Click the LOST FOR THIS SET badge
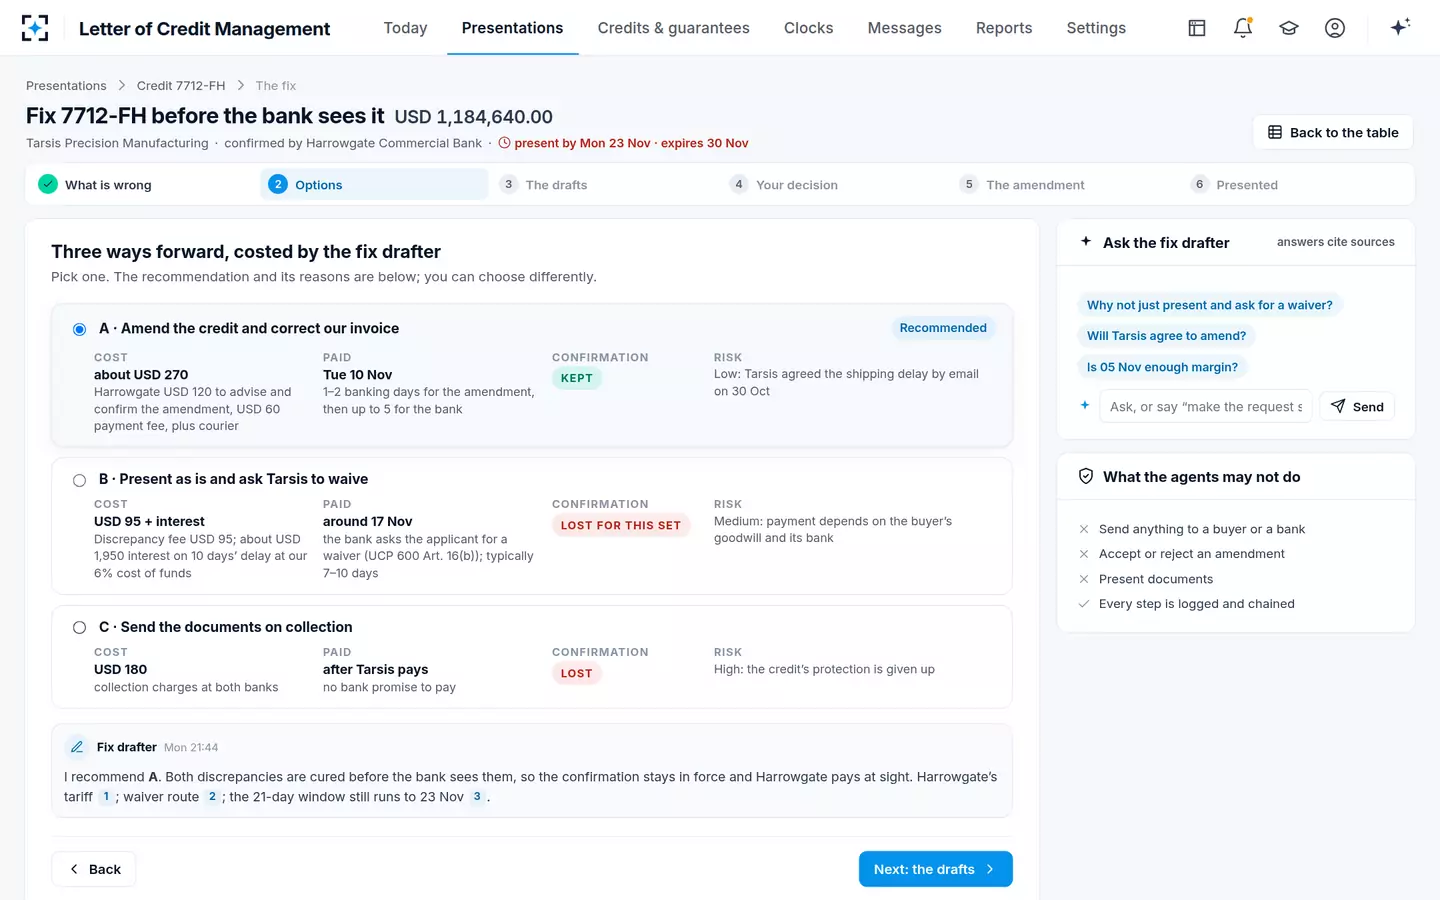 click(621, 525)
